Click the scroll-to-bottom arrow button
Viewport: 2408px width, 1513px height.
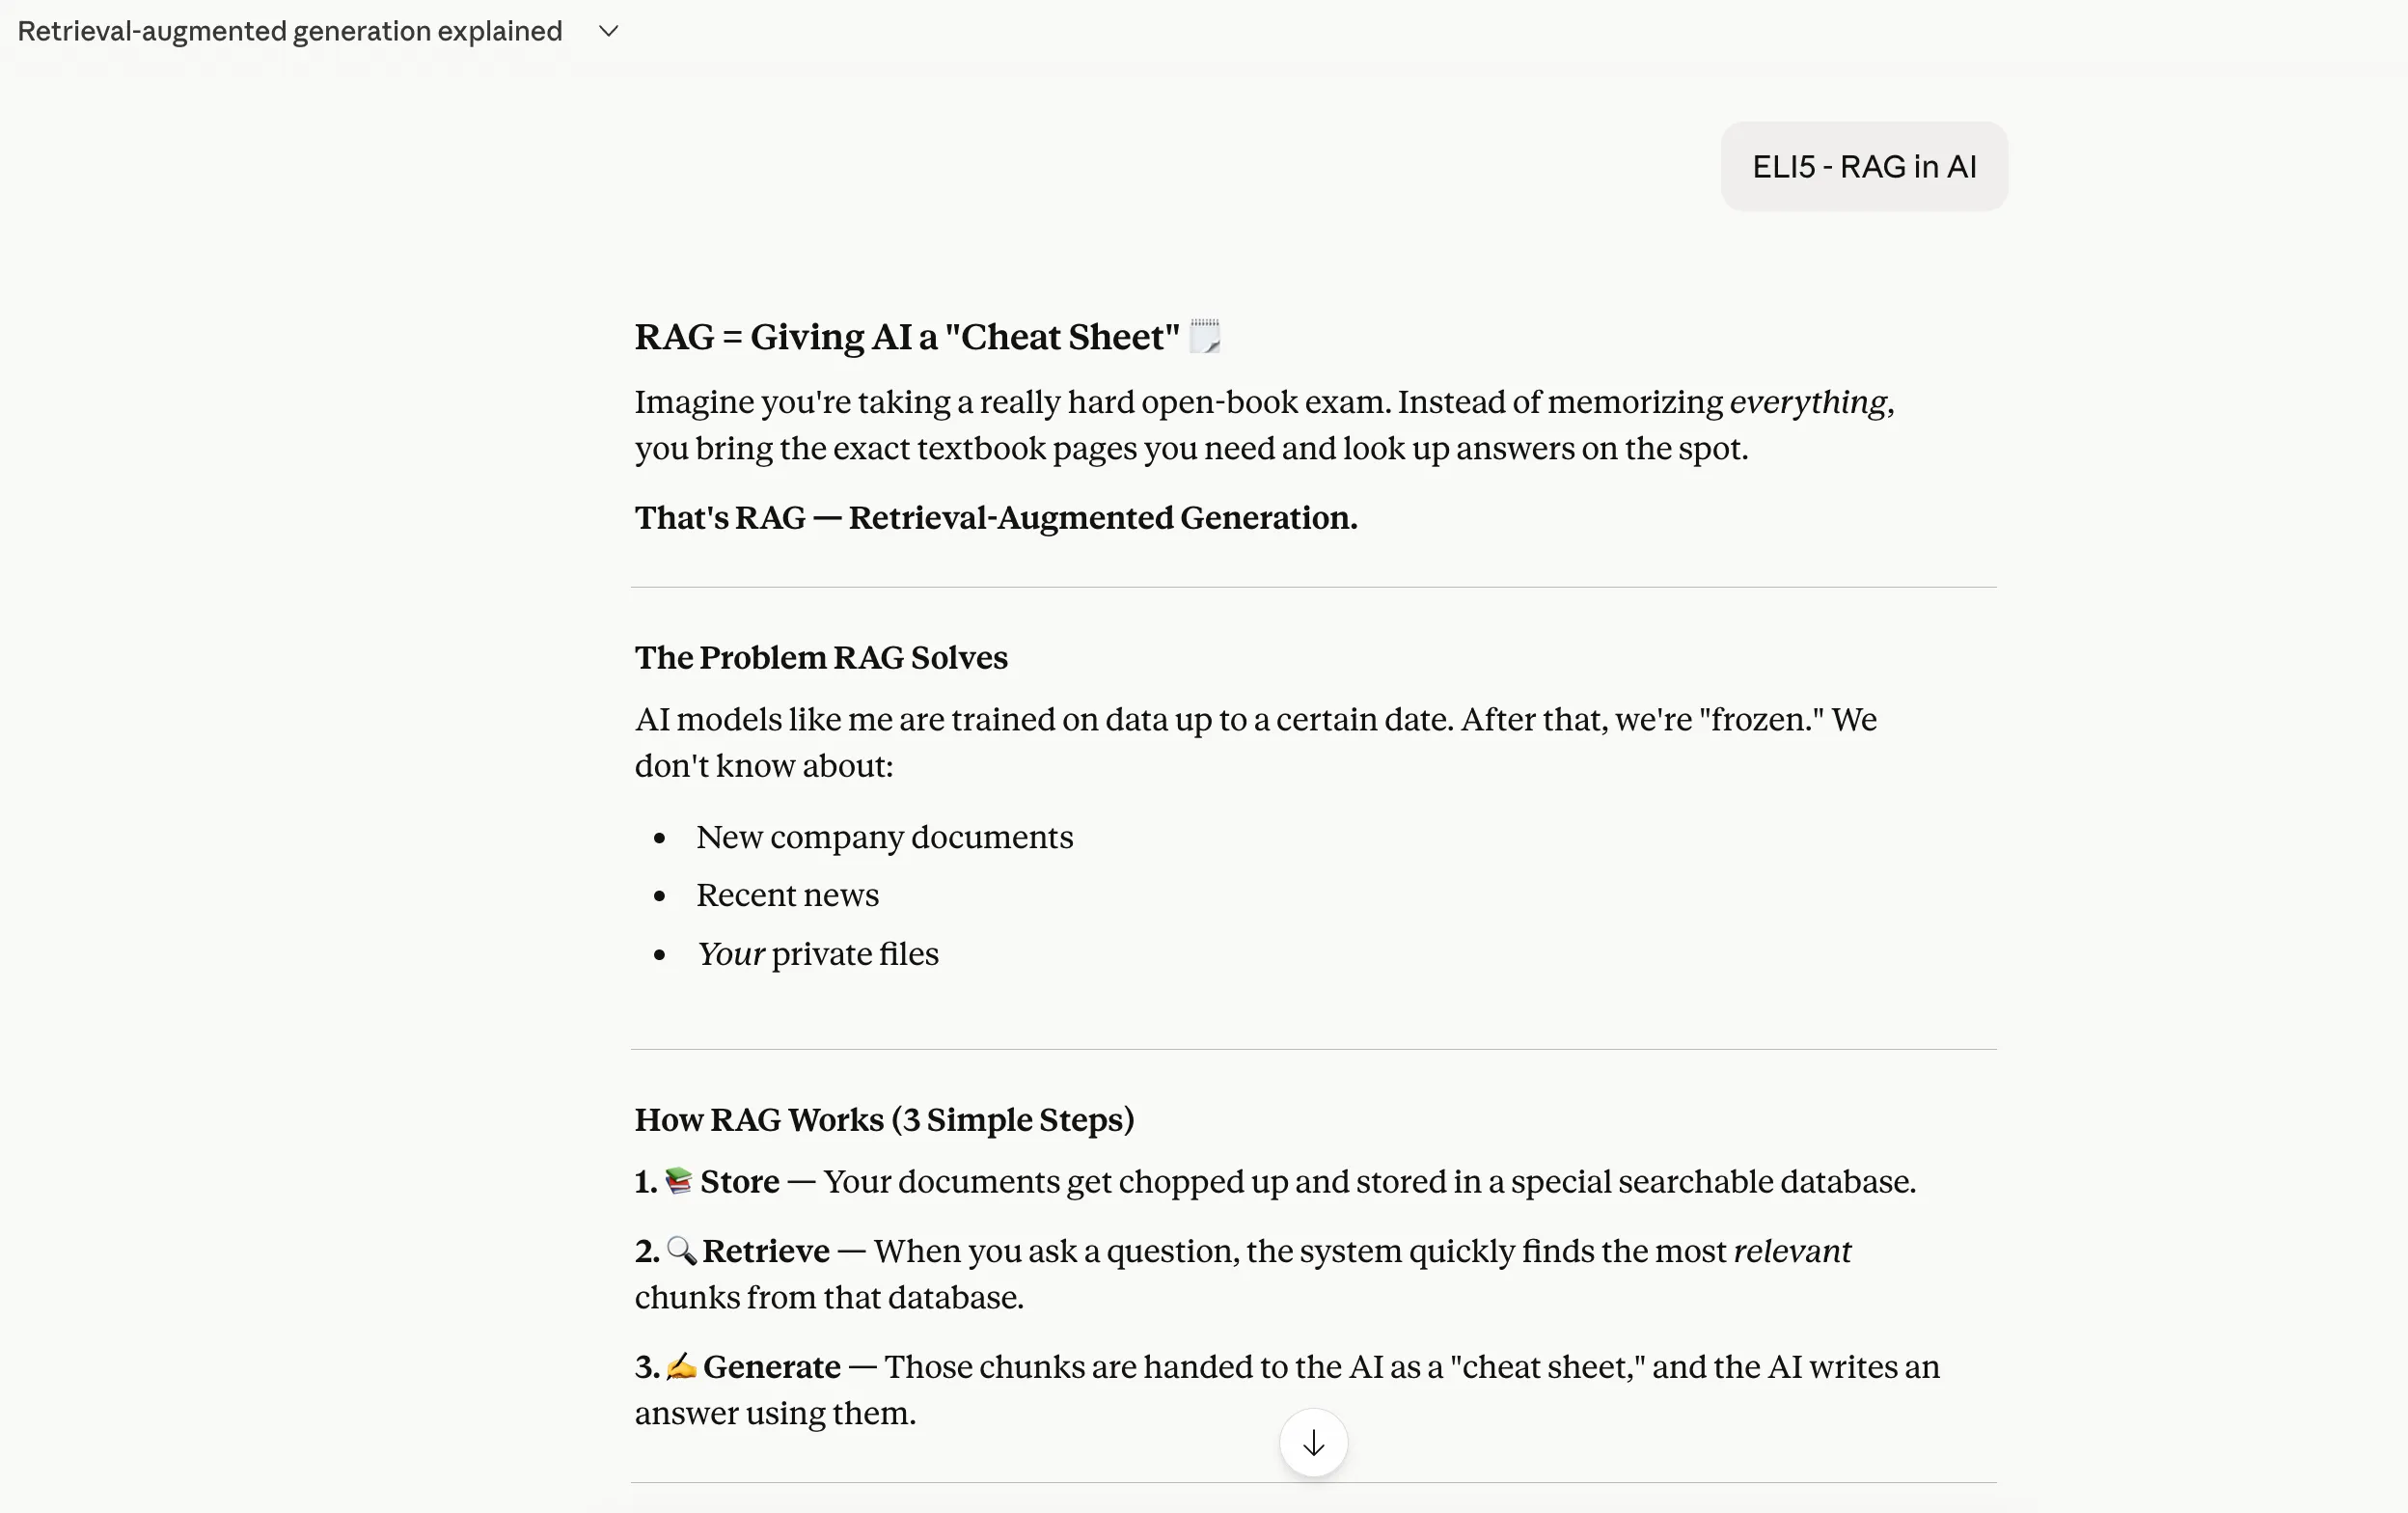(1313, 1442)
